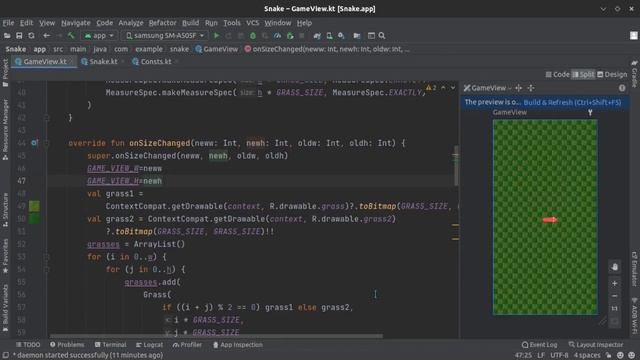Switch to the Consts.kt tab
Screen dimensions: 640x360
156,62
